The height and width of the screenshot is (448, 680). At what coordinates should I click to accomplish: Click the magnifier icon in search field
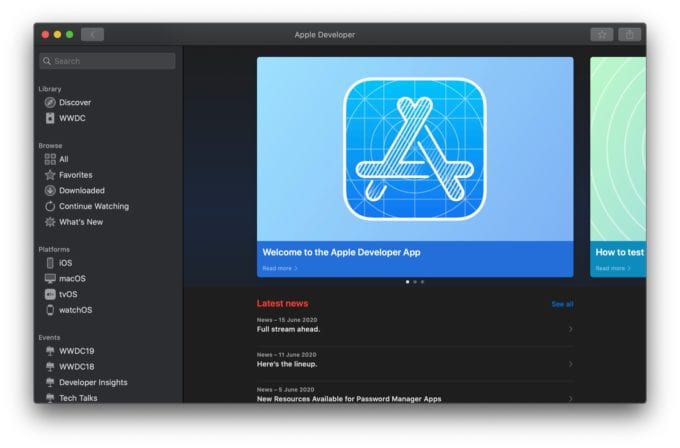click(x=47, y=61)
